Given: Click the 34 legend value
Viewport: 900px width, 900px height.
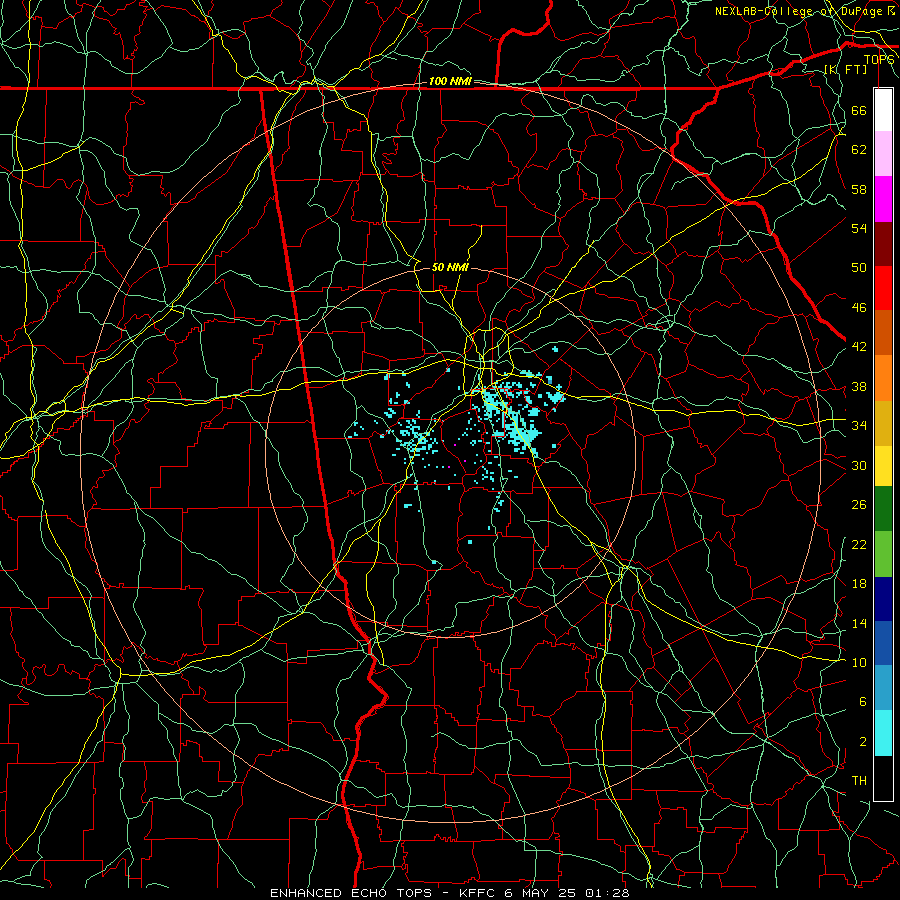Looking at the screenshot, I should click(859, 425).
